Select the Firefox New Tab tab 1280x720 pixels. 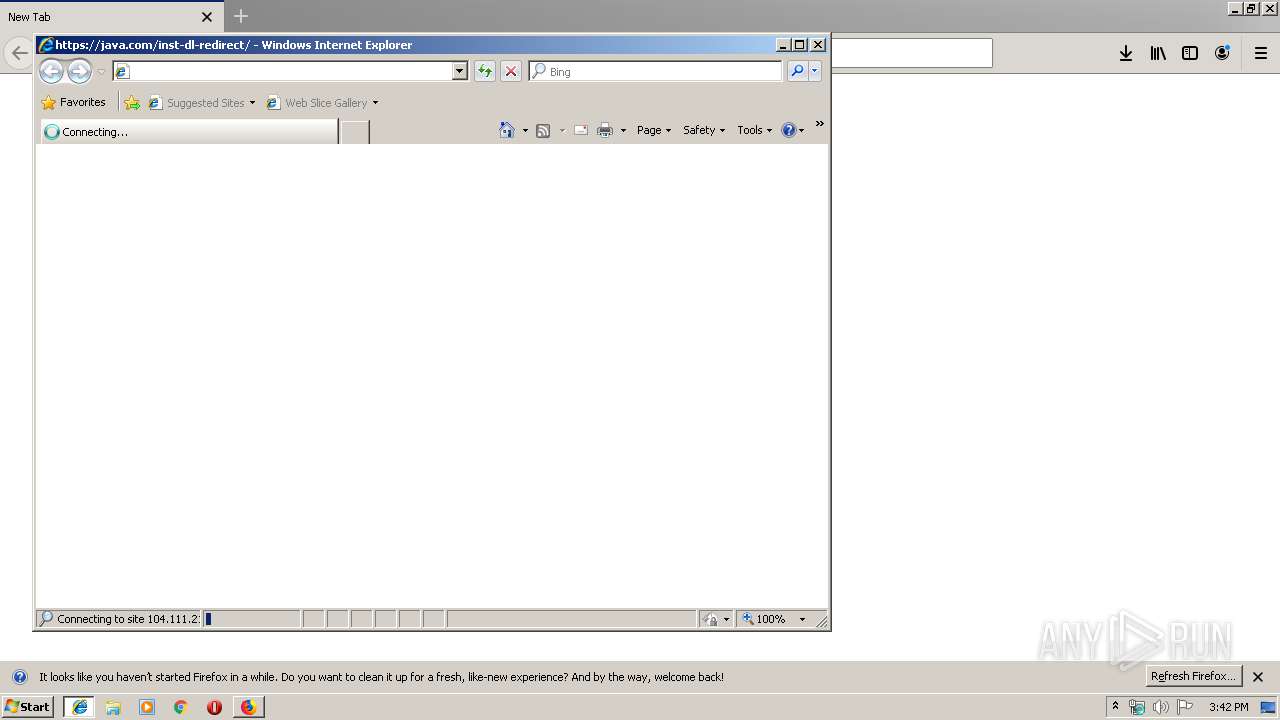pyautogui.click(x=112, y=17)
